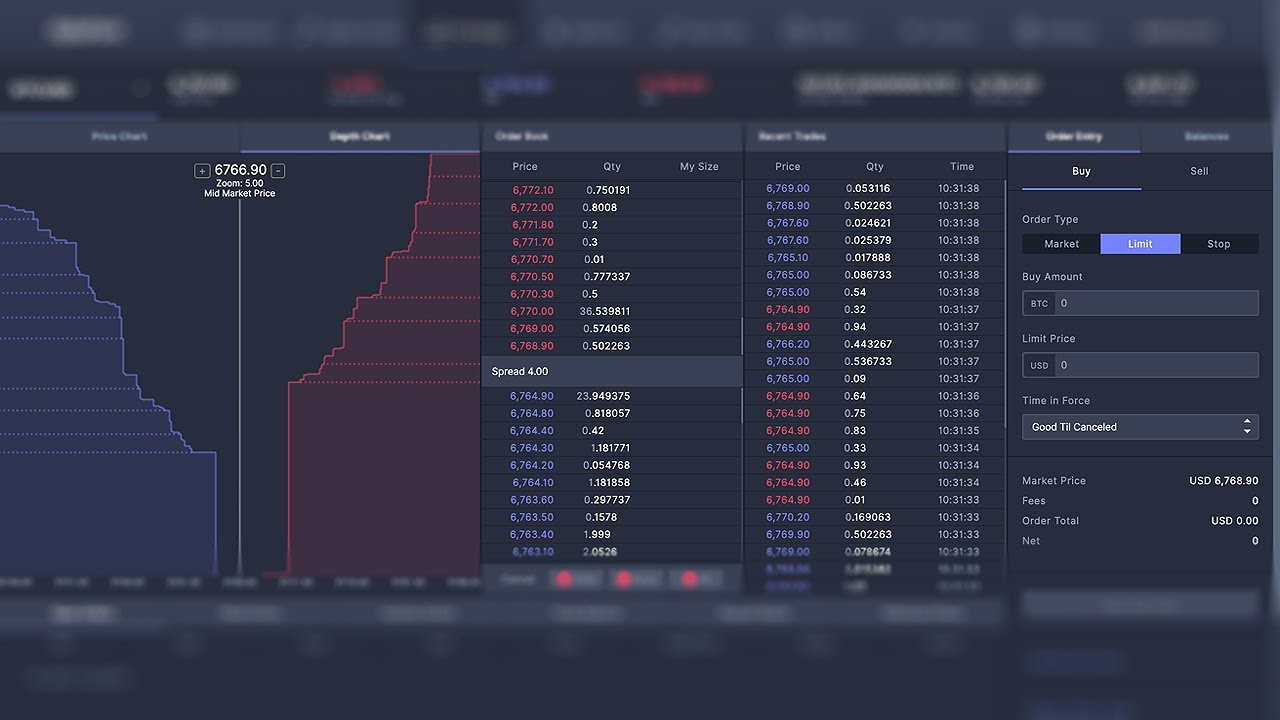Click Recent Trades Time column header
The width and height of the screenshot is (1280, 720).
(x=962, y=167)
